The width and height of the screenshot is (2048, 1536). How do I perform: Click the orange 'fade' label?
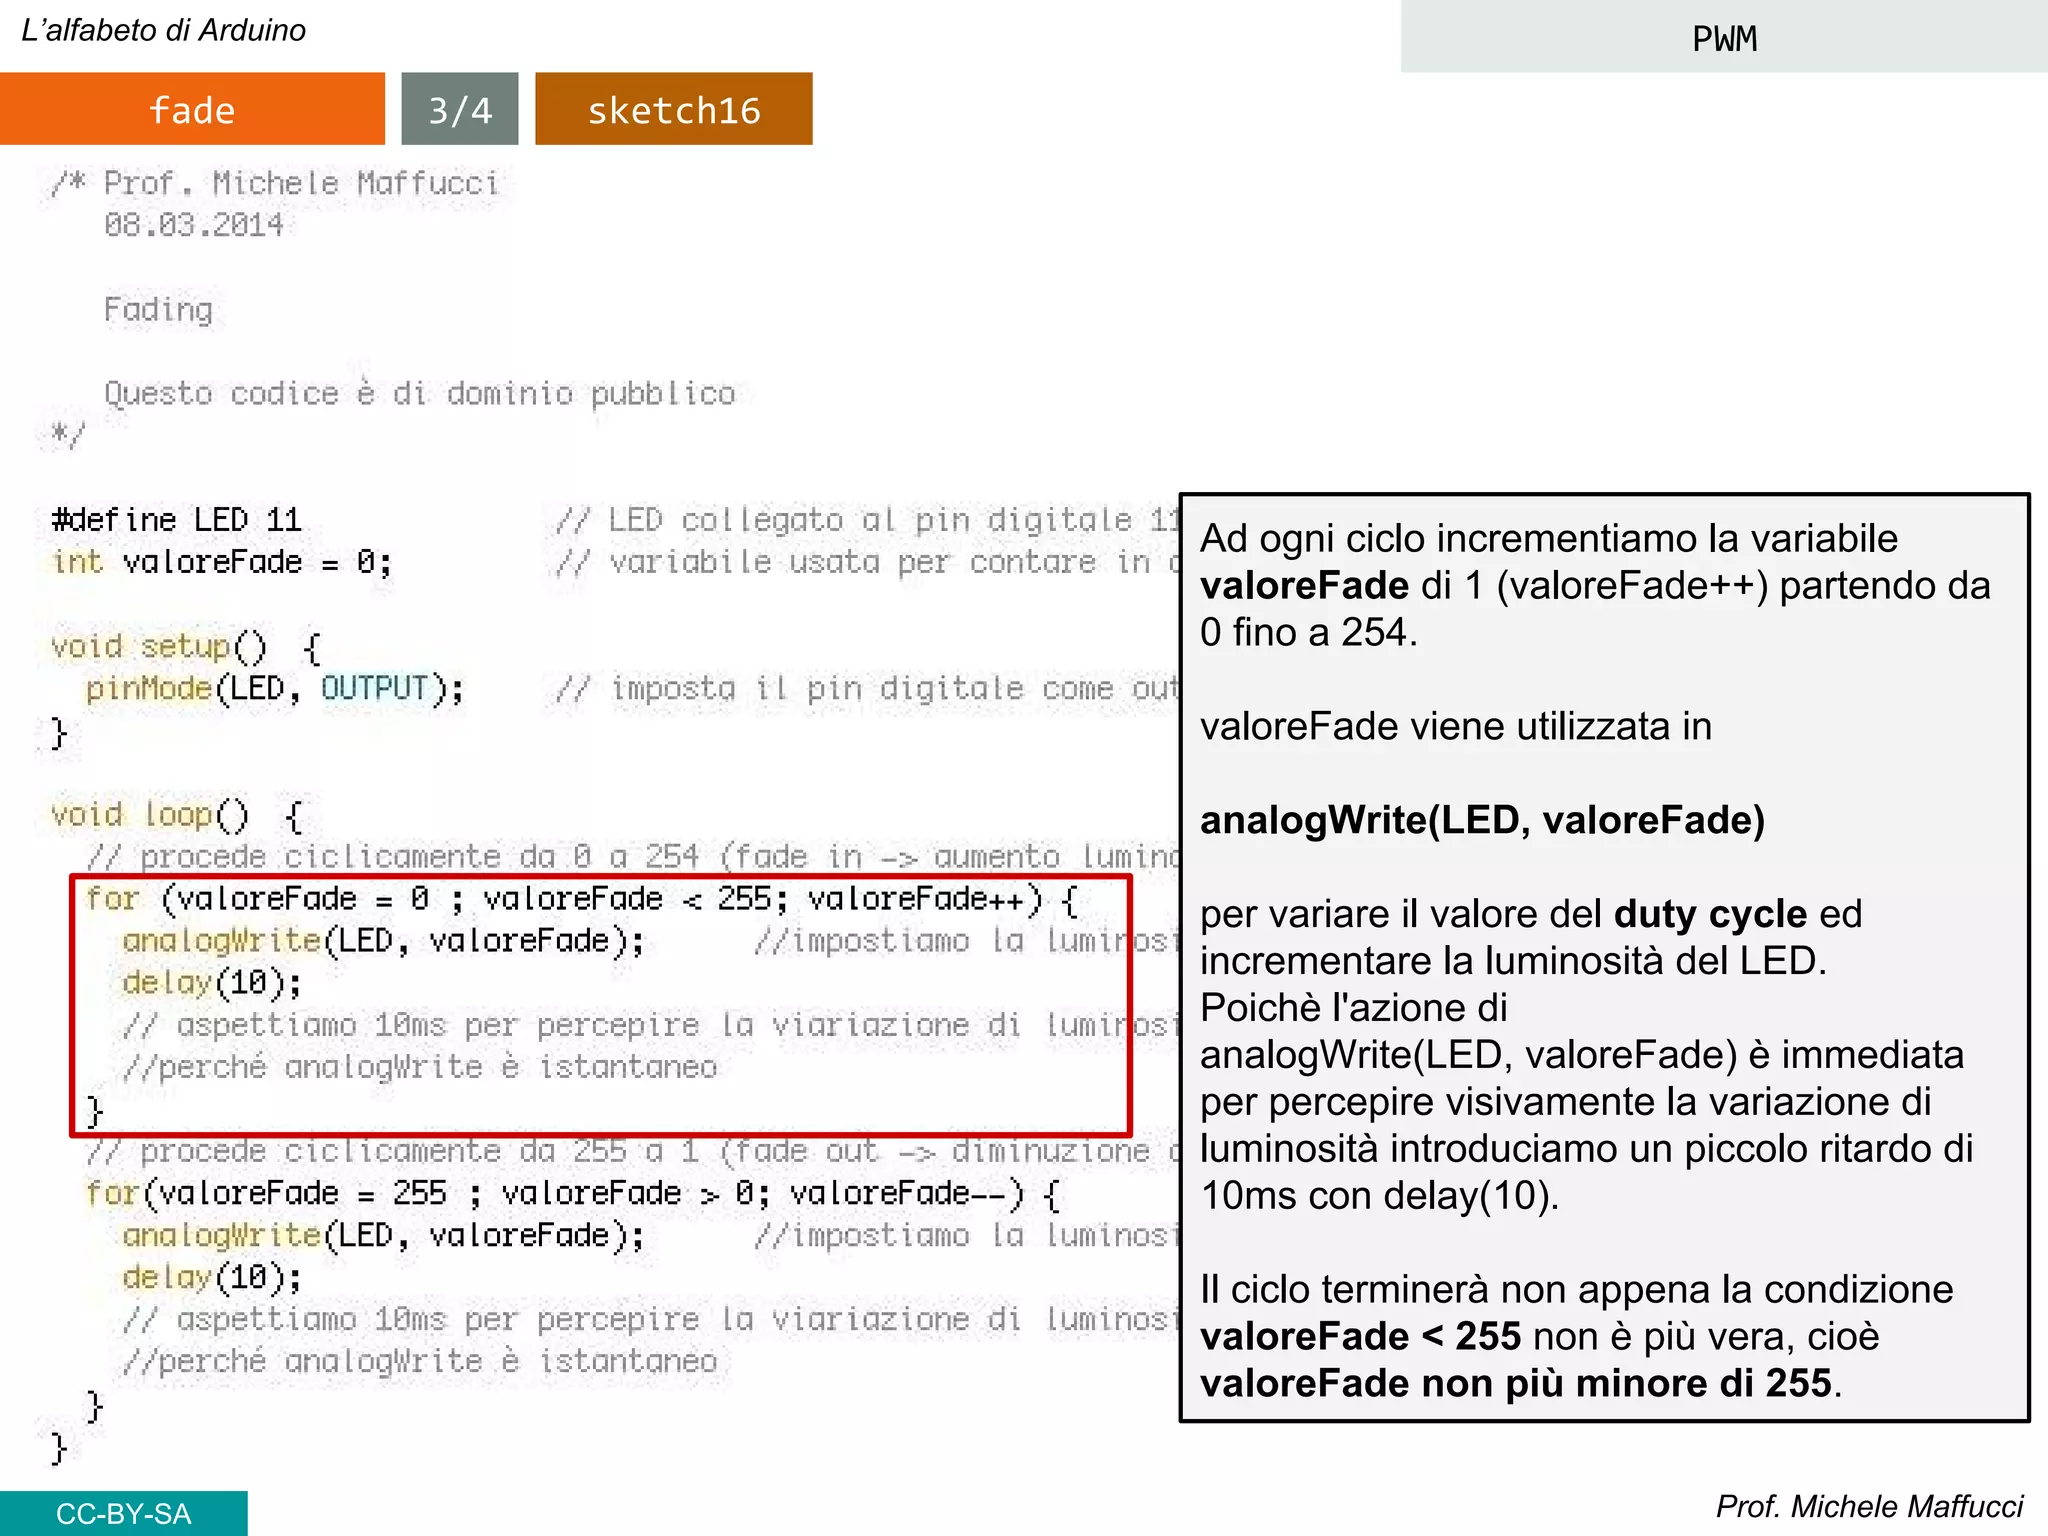click(192, 109)
